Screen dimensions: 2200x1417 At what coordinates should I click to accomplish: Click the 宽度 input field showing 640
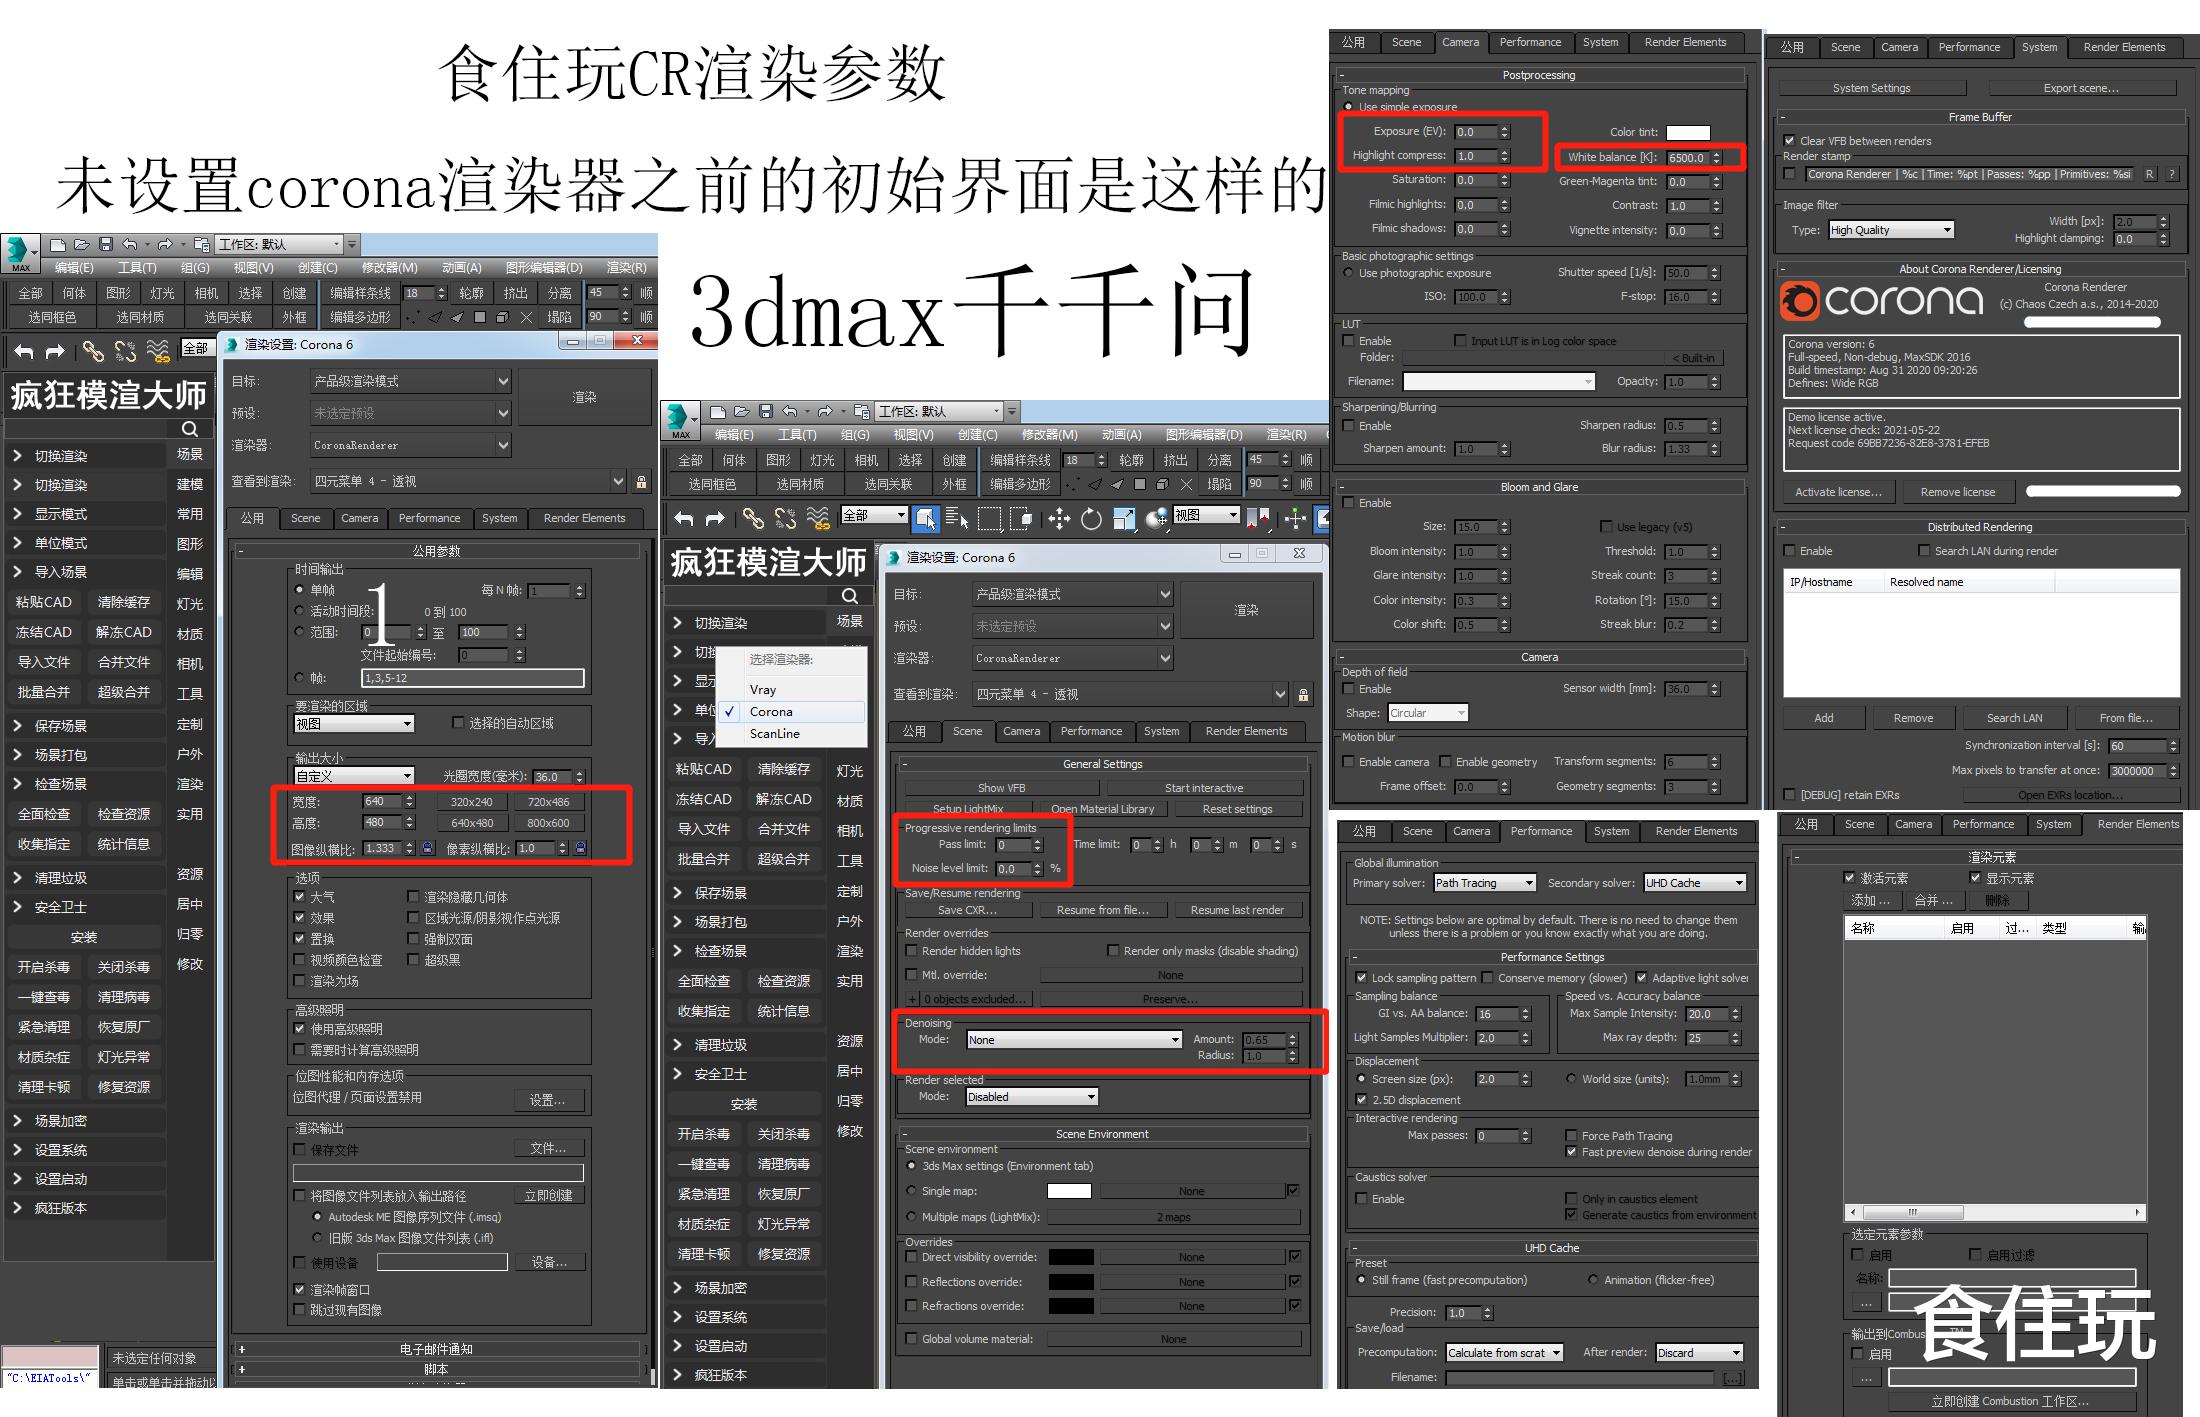(x=382, y=801)
